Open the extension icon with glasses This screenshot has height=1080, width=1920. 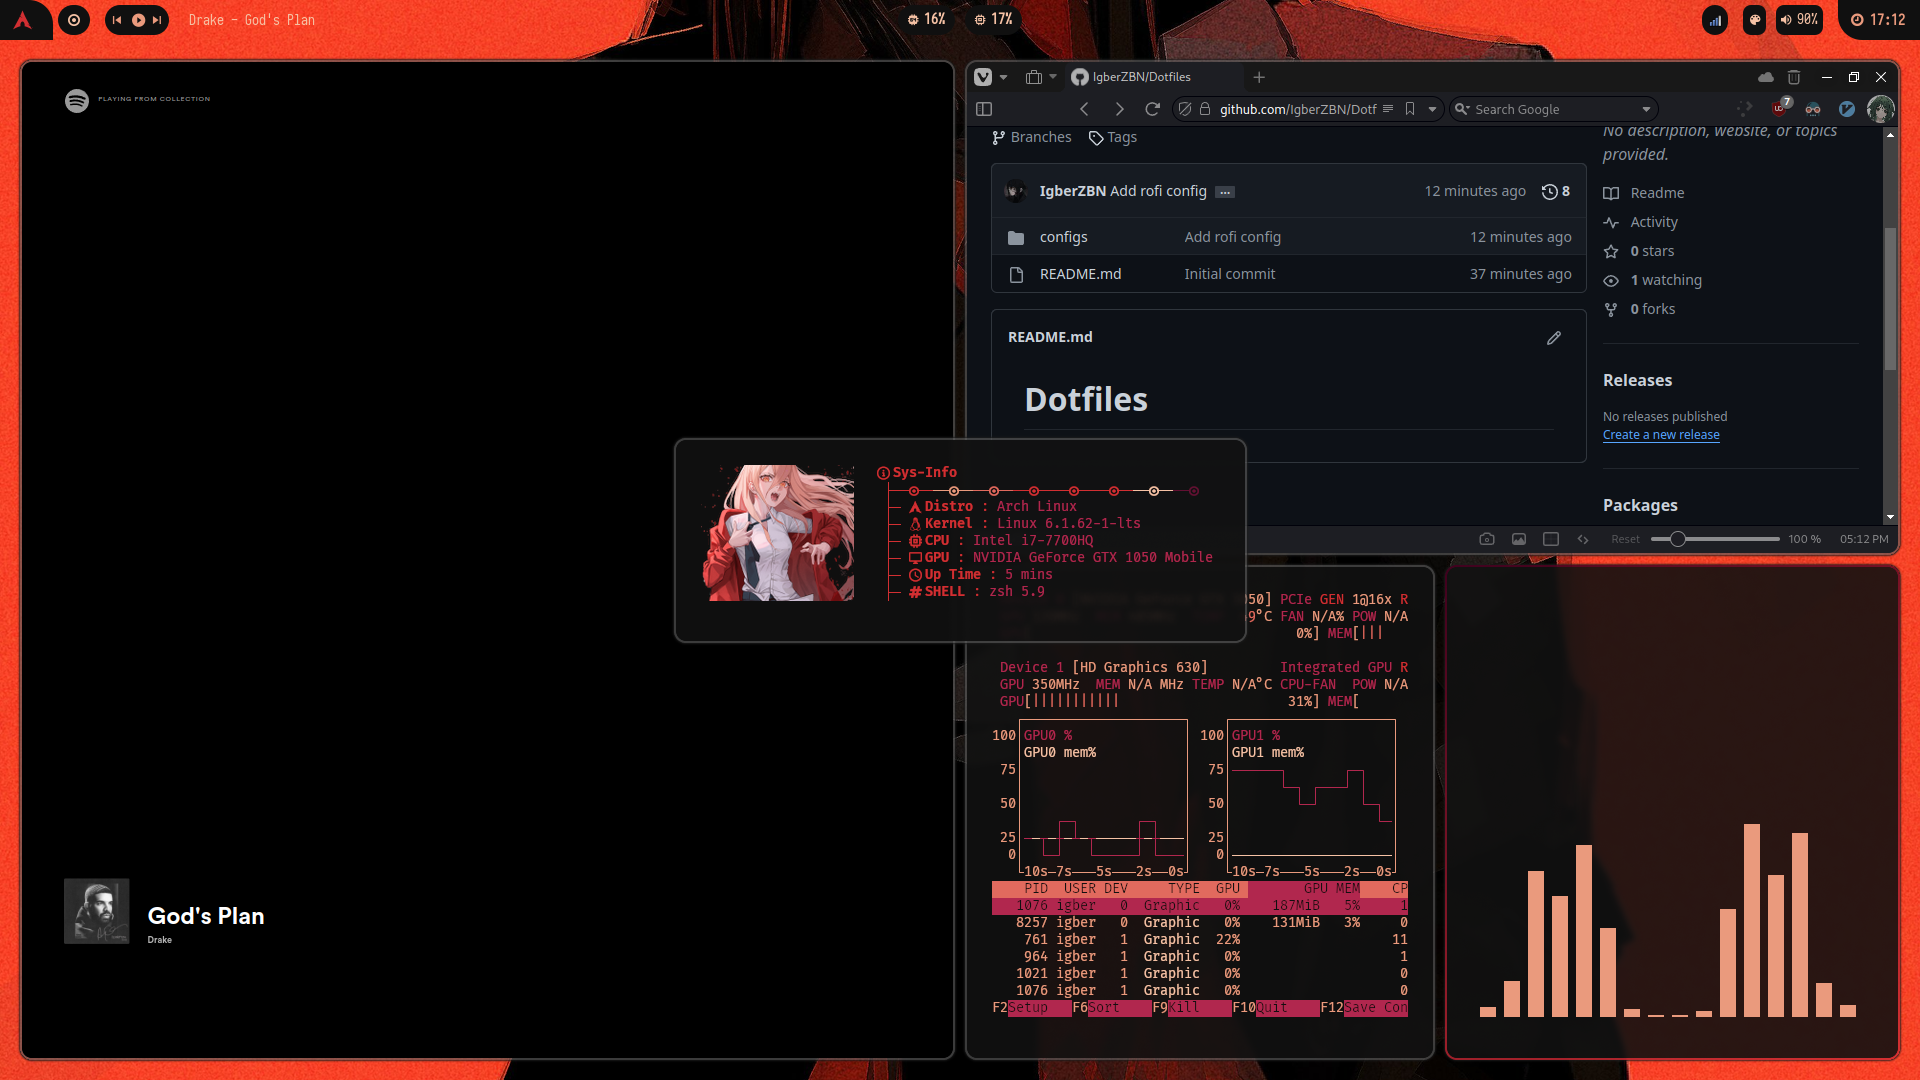coord(1813,109)
